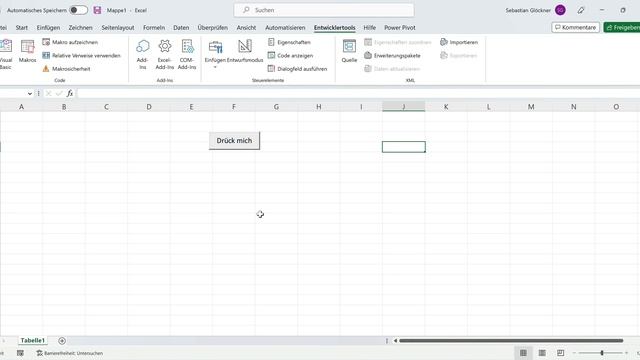Switch to Page Layout view icon
The image size is (640, 360).
(x=542, y=353)
